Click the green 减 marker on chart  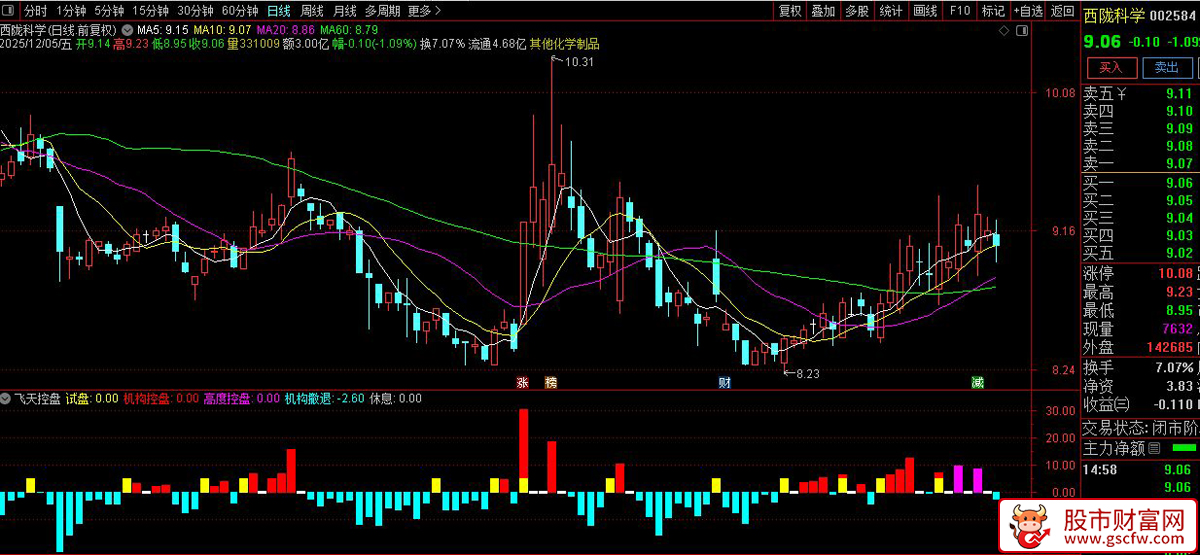(977, 383)
